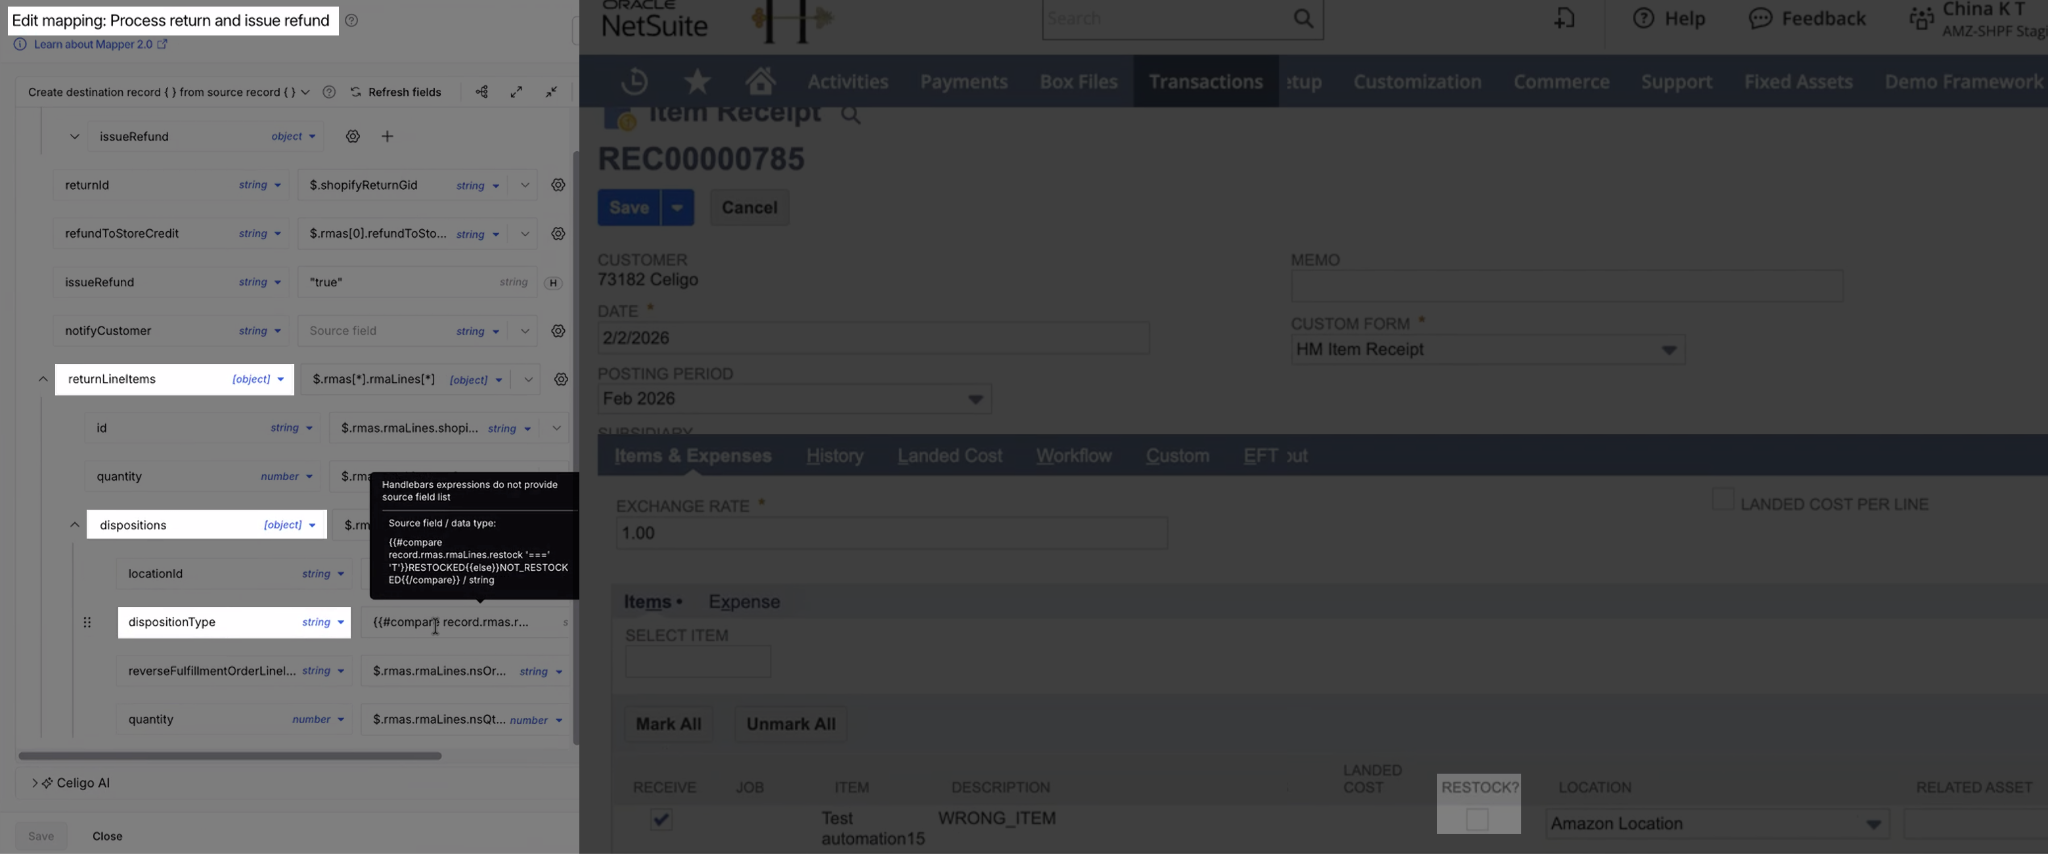The width and height of the screenshot is (2048, 854).
Task: Click the Memo input field
Action: click(1566, 286)
